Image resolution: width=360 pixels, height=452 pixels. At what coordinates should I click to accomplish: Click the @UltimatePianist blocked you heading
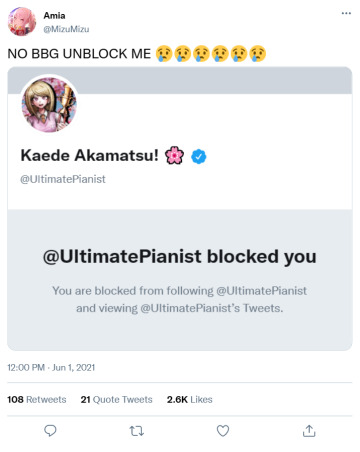pos(180,257)
